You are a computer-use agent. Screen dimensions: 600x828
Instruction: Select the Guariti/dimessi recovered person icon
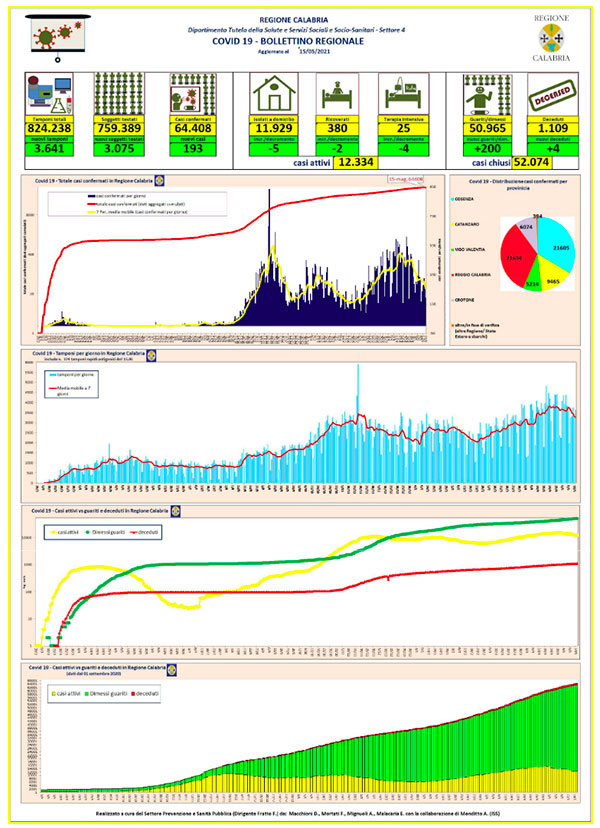487,94
